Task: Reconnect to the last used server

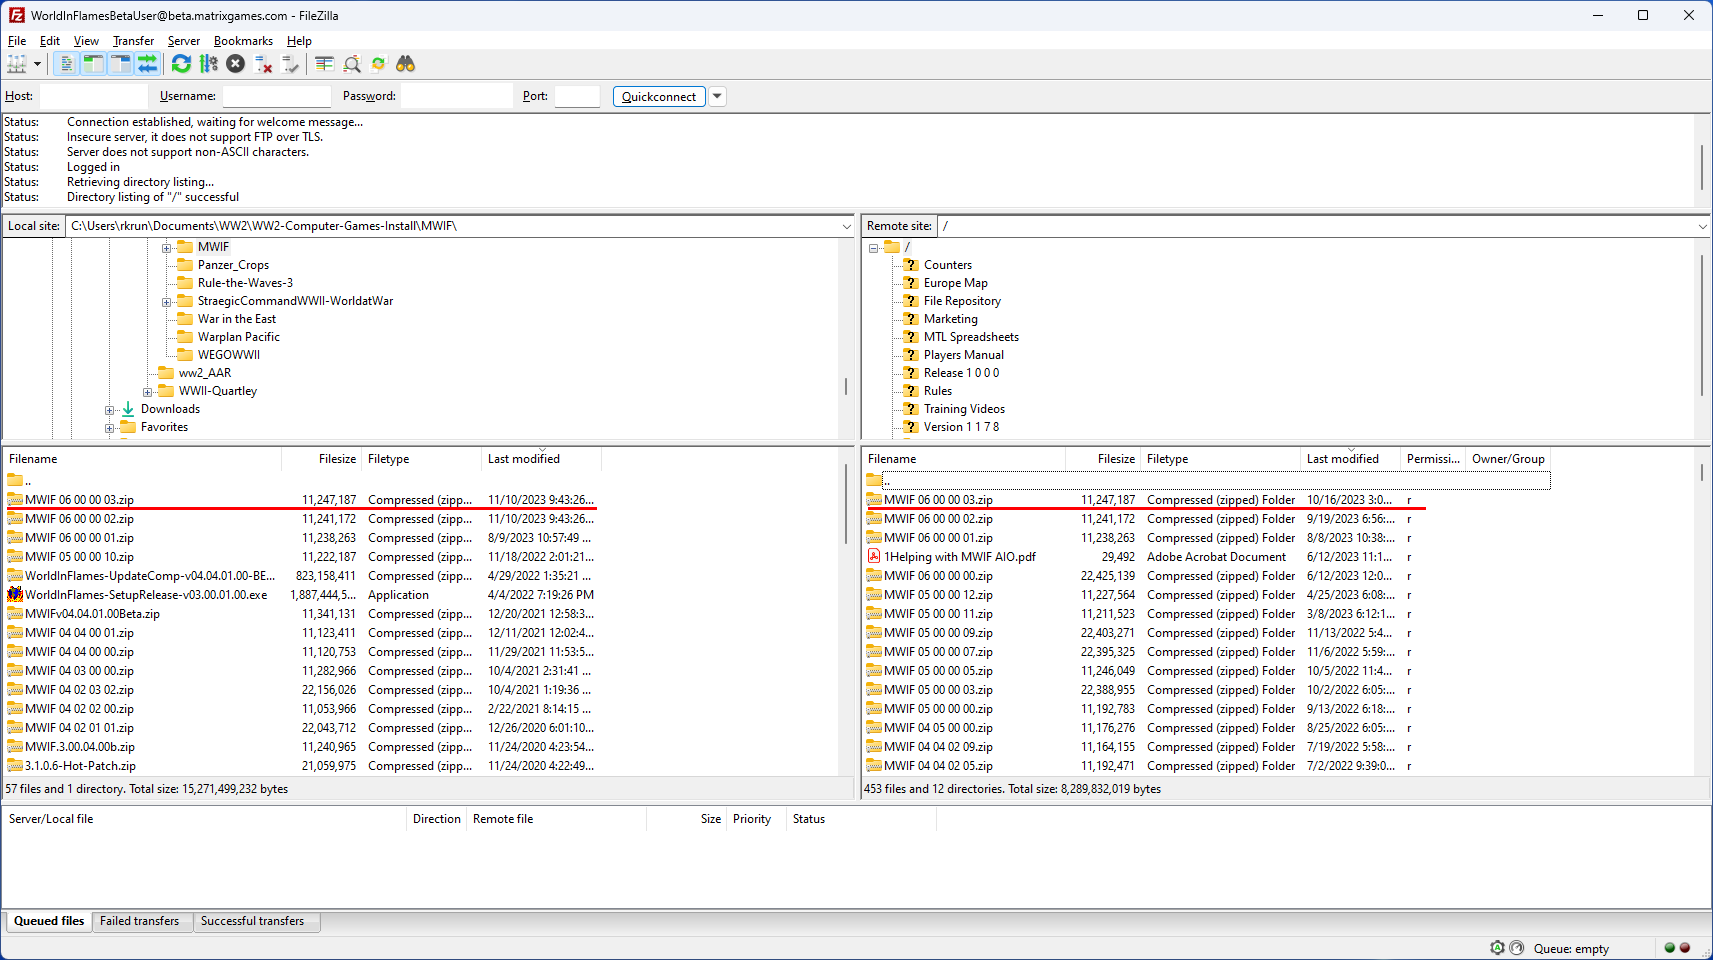Action: coord(291,64)
